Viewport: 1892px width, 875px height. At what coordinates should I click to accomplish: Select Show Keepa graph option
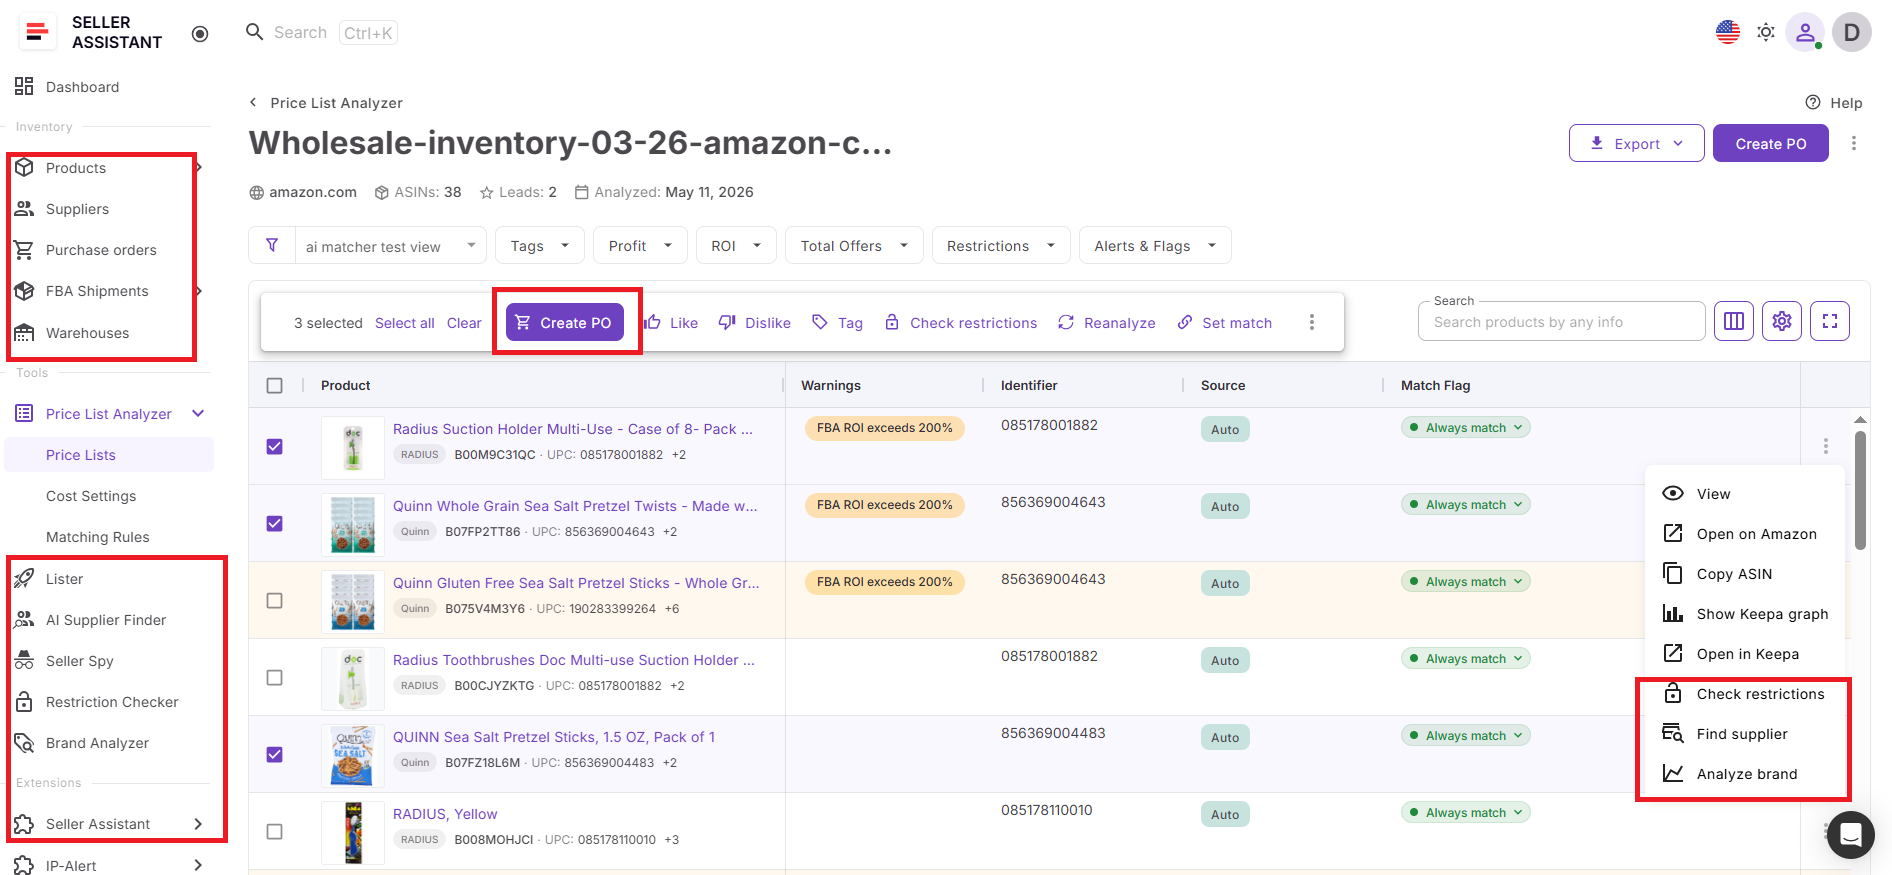point(1745,614)
